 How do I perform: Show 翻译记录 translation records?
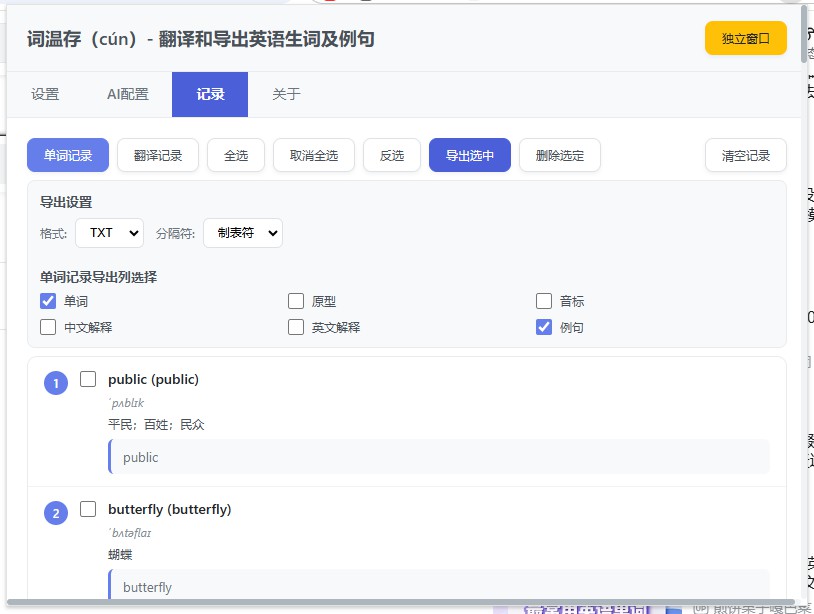(158, 155)
